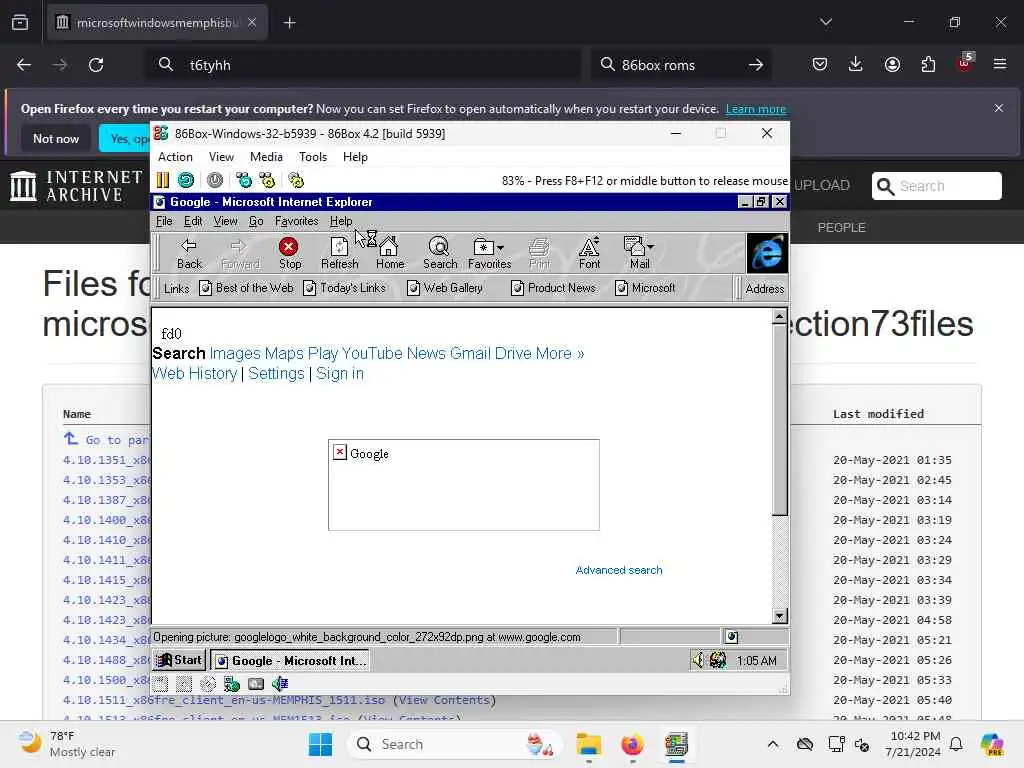
Task: Dismiss the Firefox startup notification banner
Action: 999,108
